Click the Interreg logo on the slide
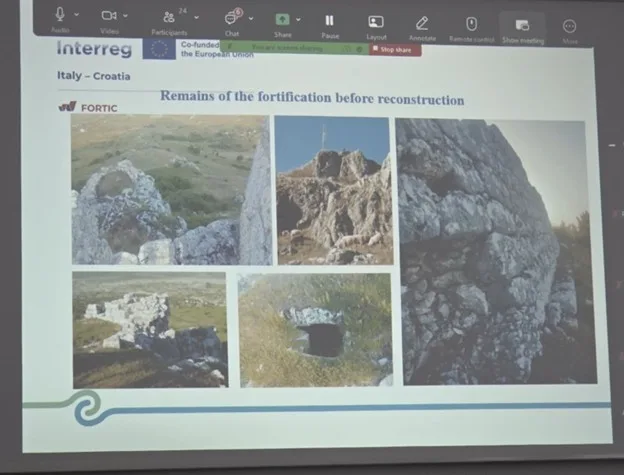 tap(94, 49)
